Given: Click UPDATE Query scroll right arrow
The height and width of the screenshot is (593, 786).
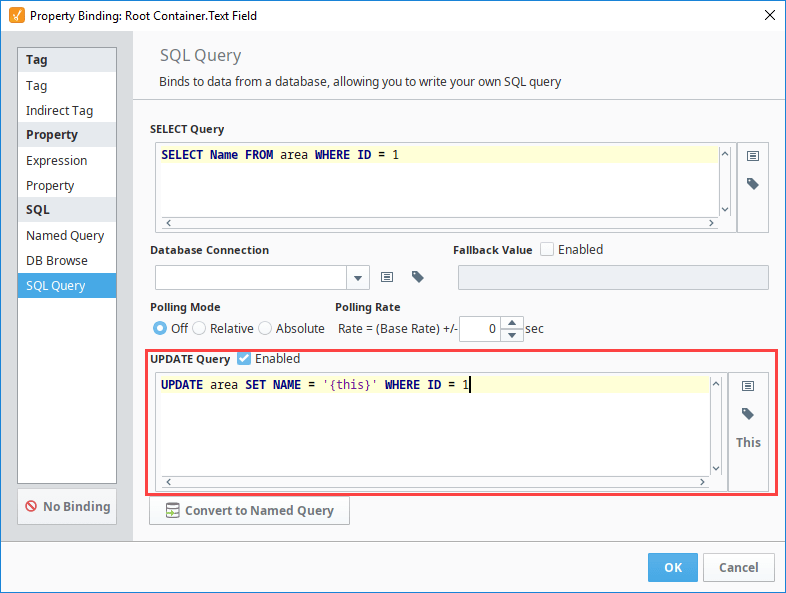Looking at the screenshot, I should (x=702, y=482).
